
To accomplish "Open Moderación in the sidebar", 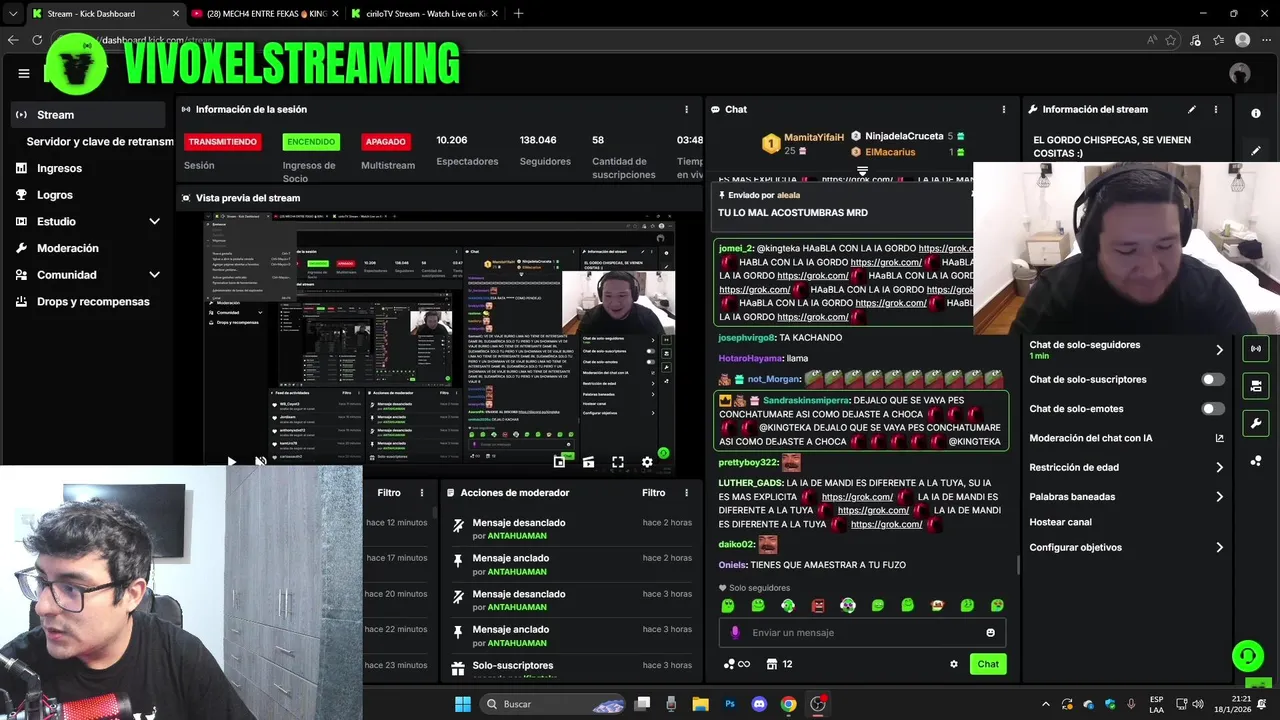I will click(68, 248).
